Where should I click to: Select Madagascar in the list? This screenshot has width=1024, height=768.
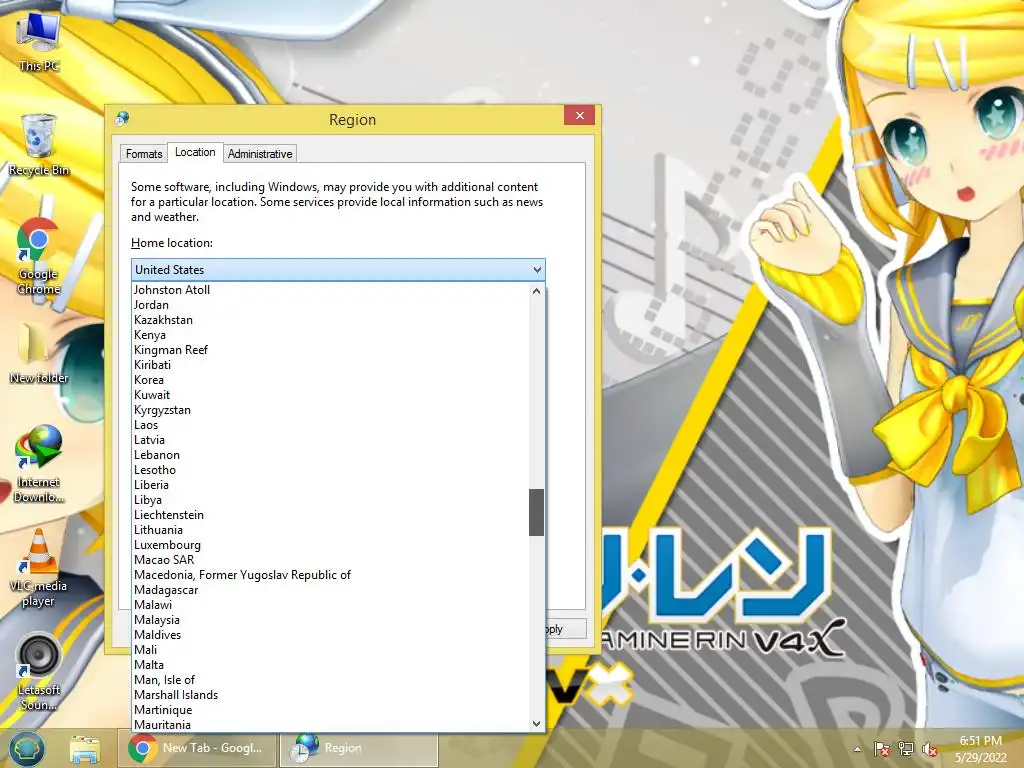pos(330,590)
